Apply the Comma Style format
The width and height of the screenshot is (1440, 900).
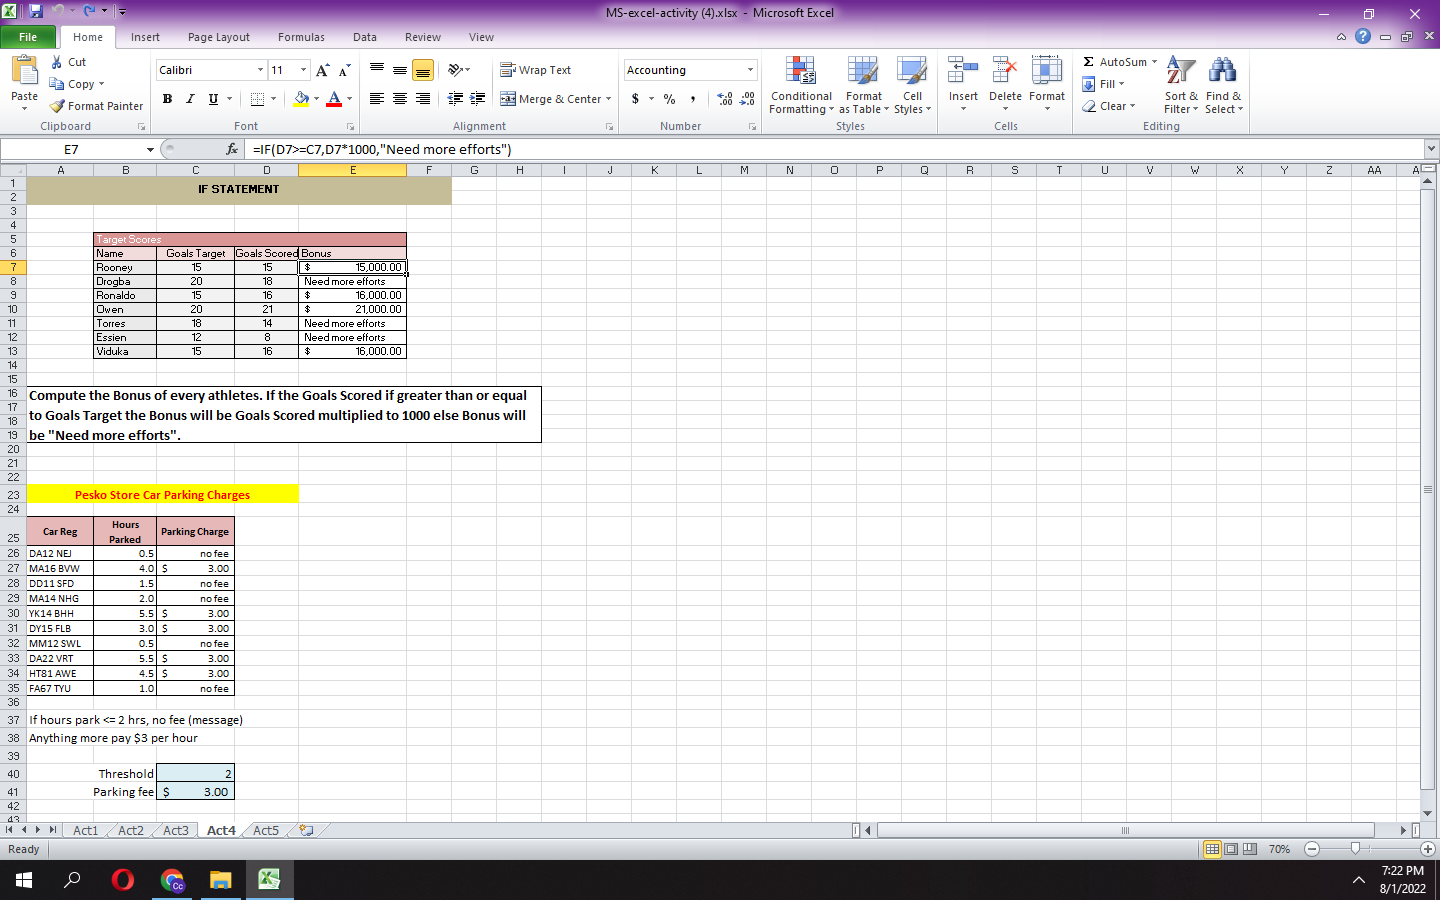[x=692, y=99]
